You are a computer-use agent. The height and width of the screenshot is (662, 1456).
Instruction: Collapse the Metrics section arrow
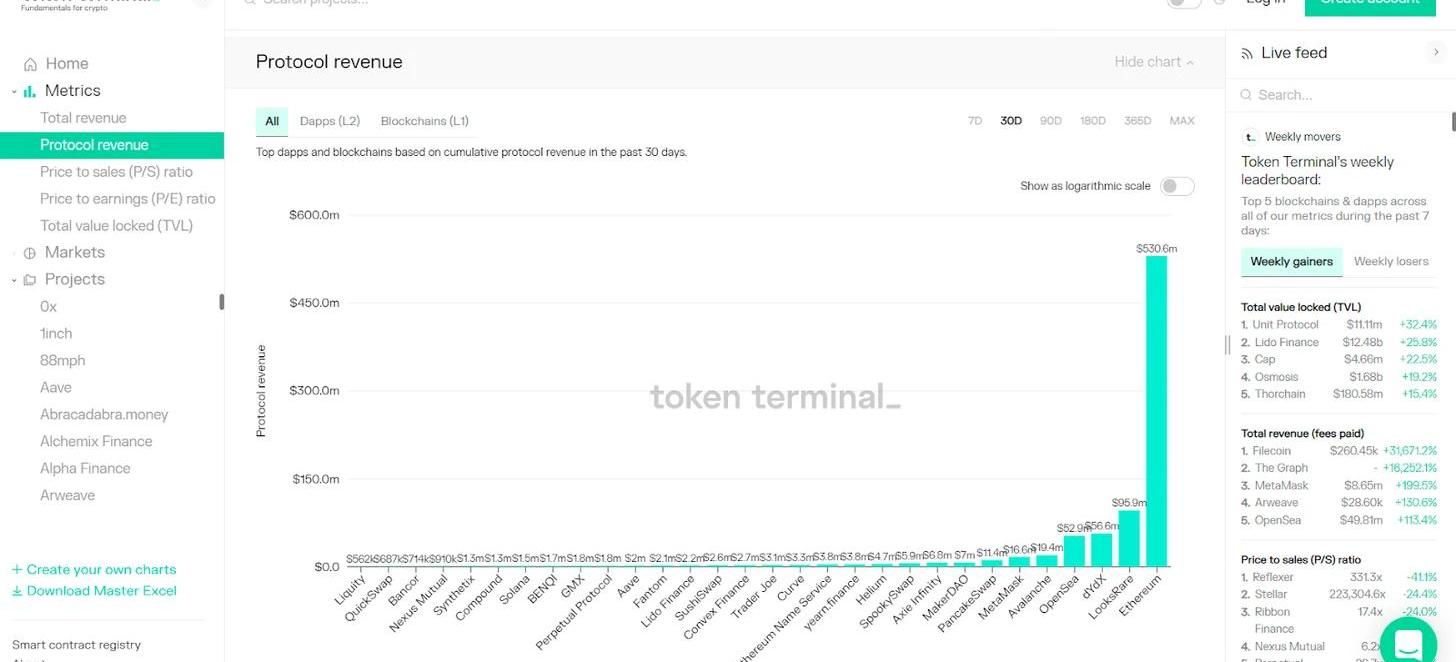(x=14, y=91)
